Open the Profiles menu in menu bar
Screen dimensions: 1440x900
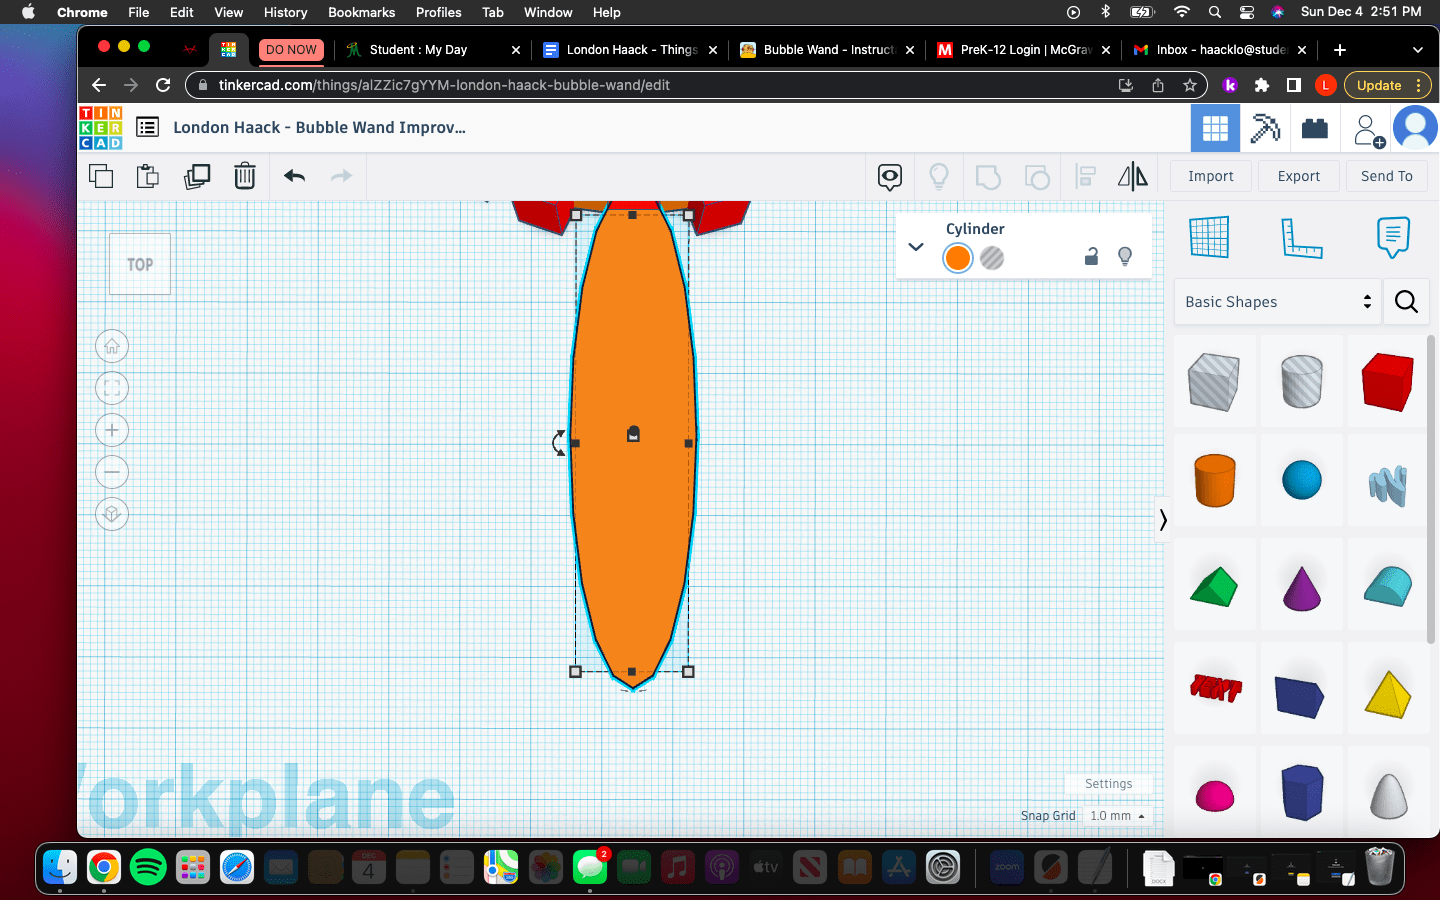[438, 12]
